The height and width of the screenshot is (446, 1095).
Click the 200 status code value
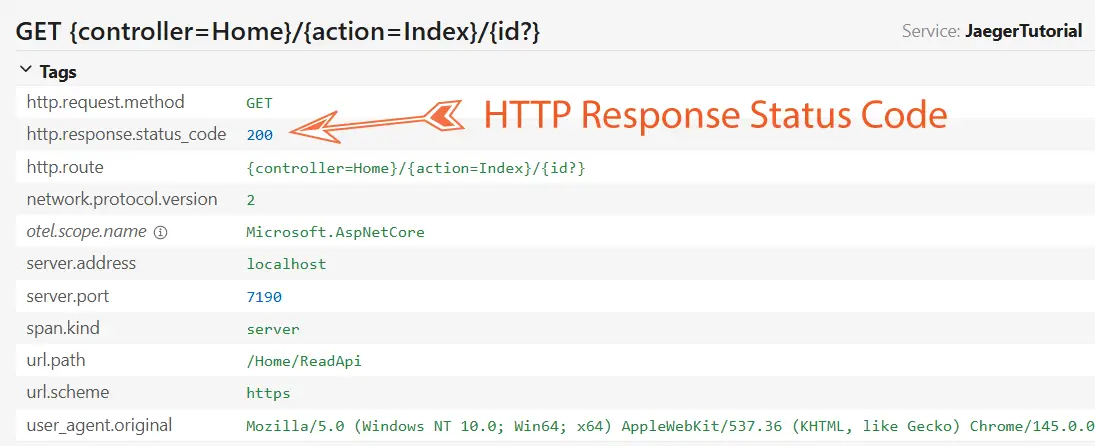pyautogui.click(x=259, y=135)
